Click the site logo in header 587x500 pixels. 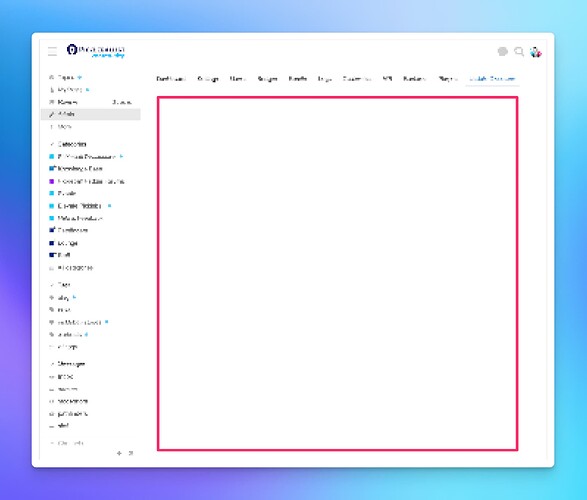click(x=95, y=51)
